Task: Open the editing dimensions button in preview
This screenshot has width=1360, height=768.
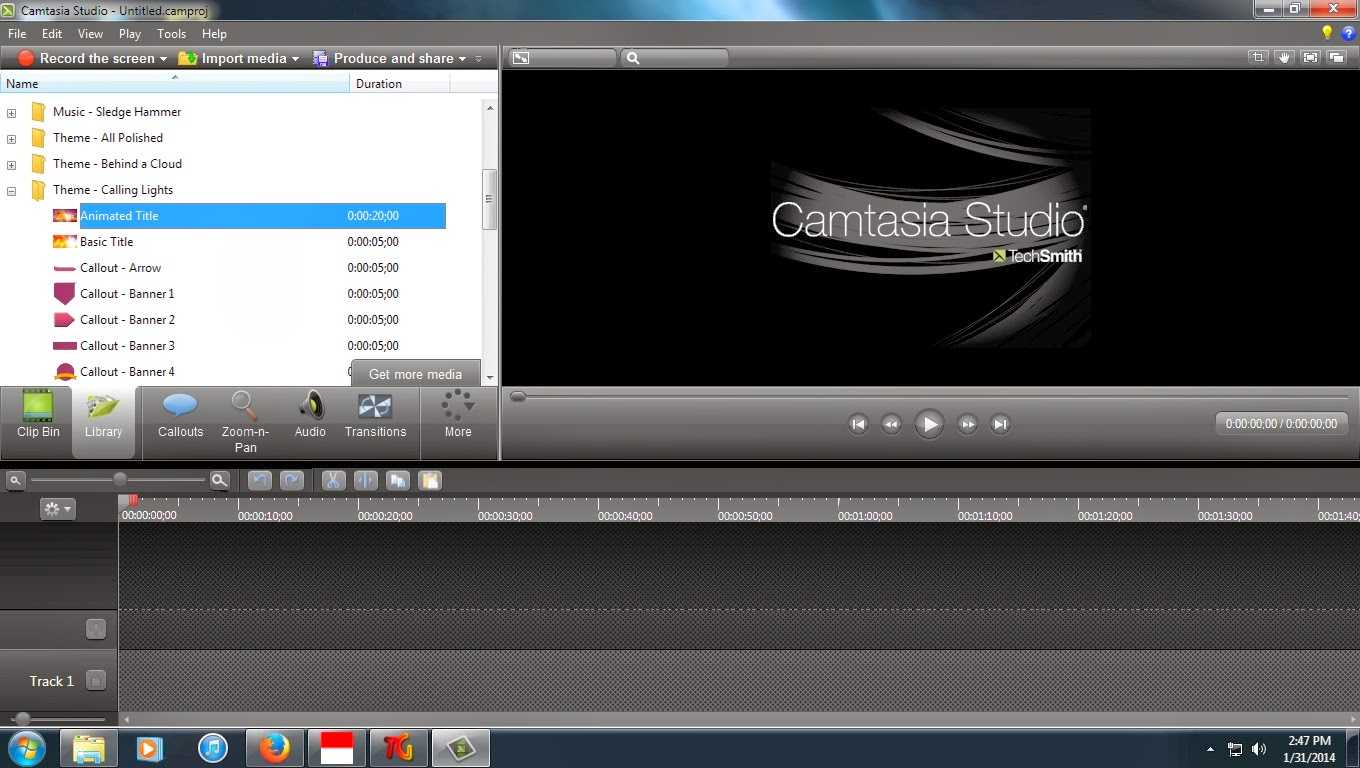Action: (x=520, y=58)
